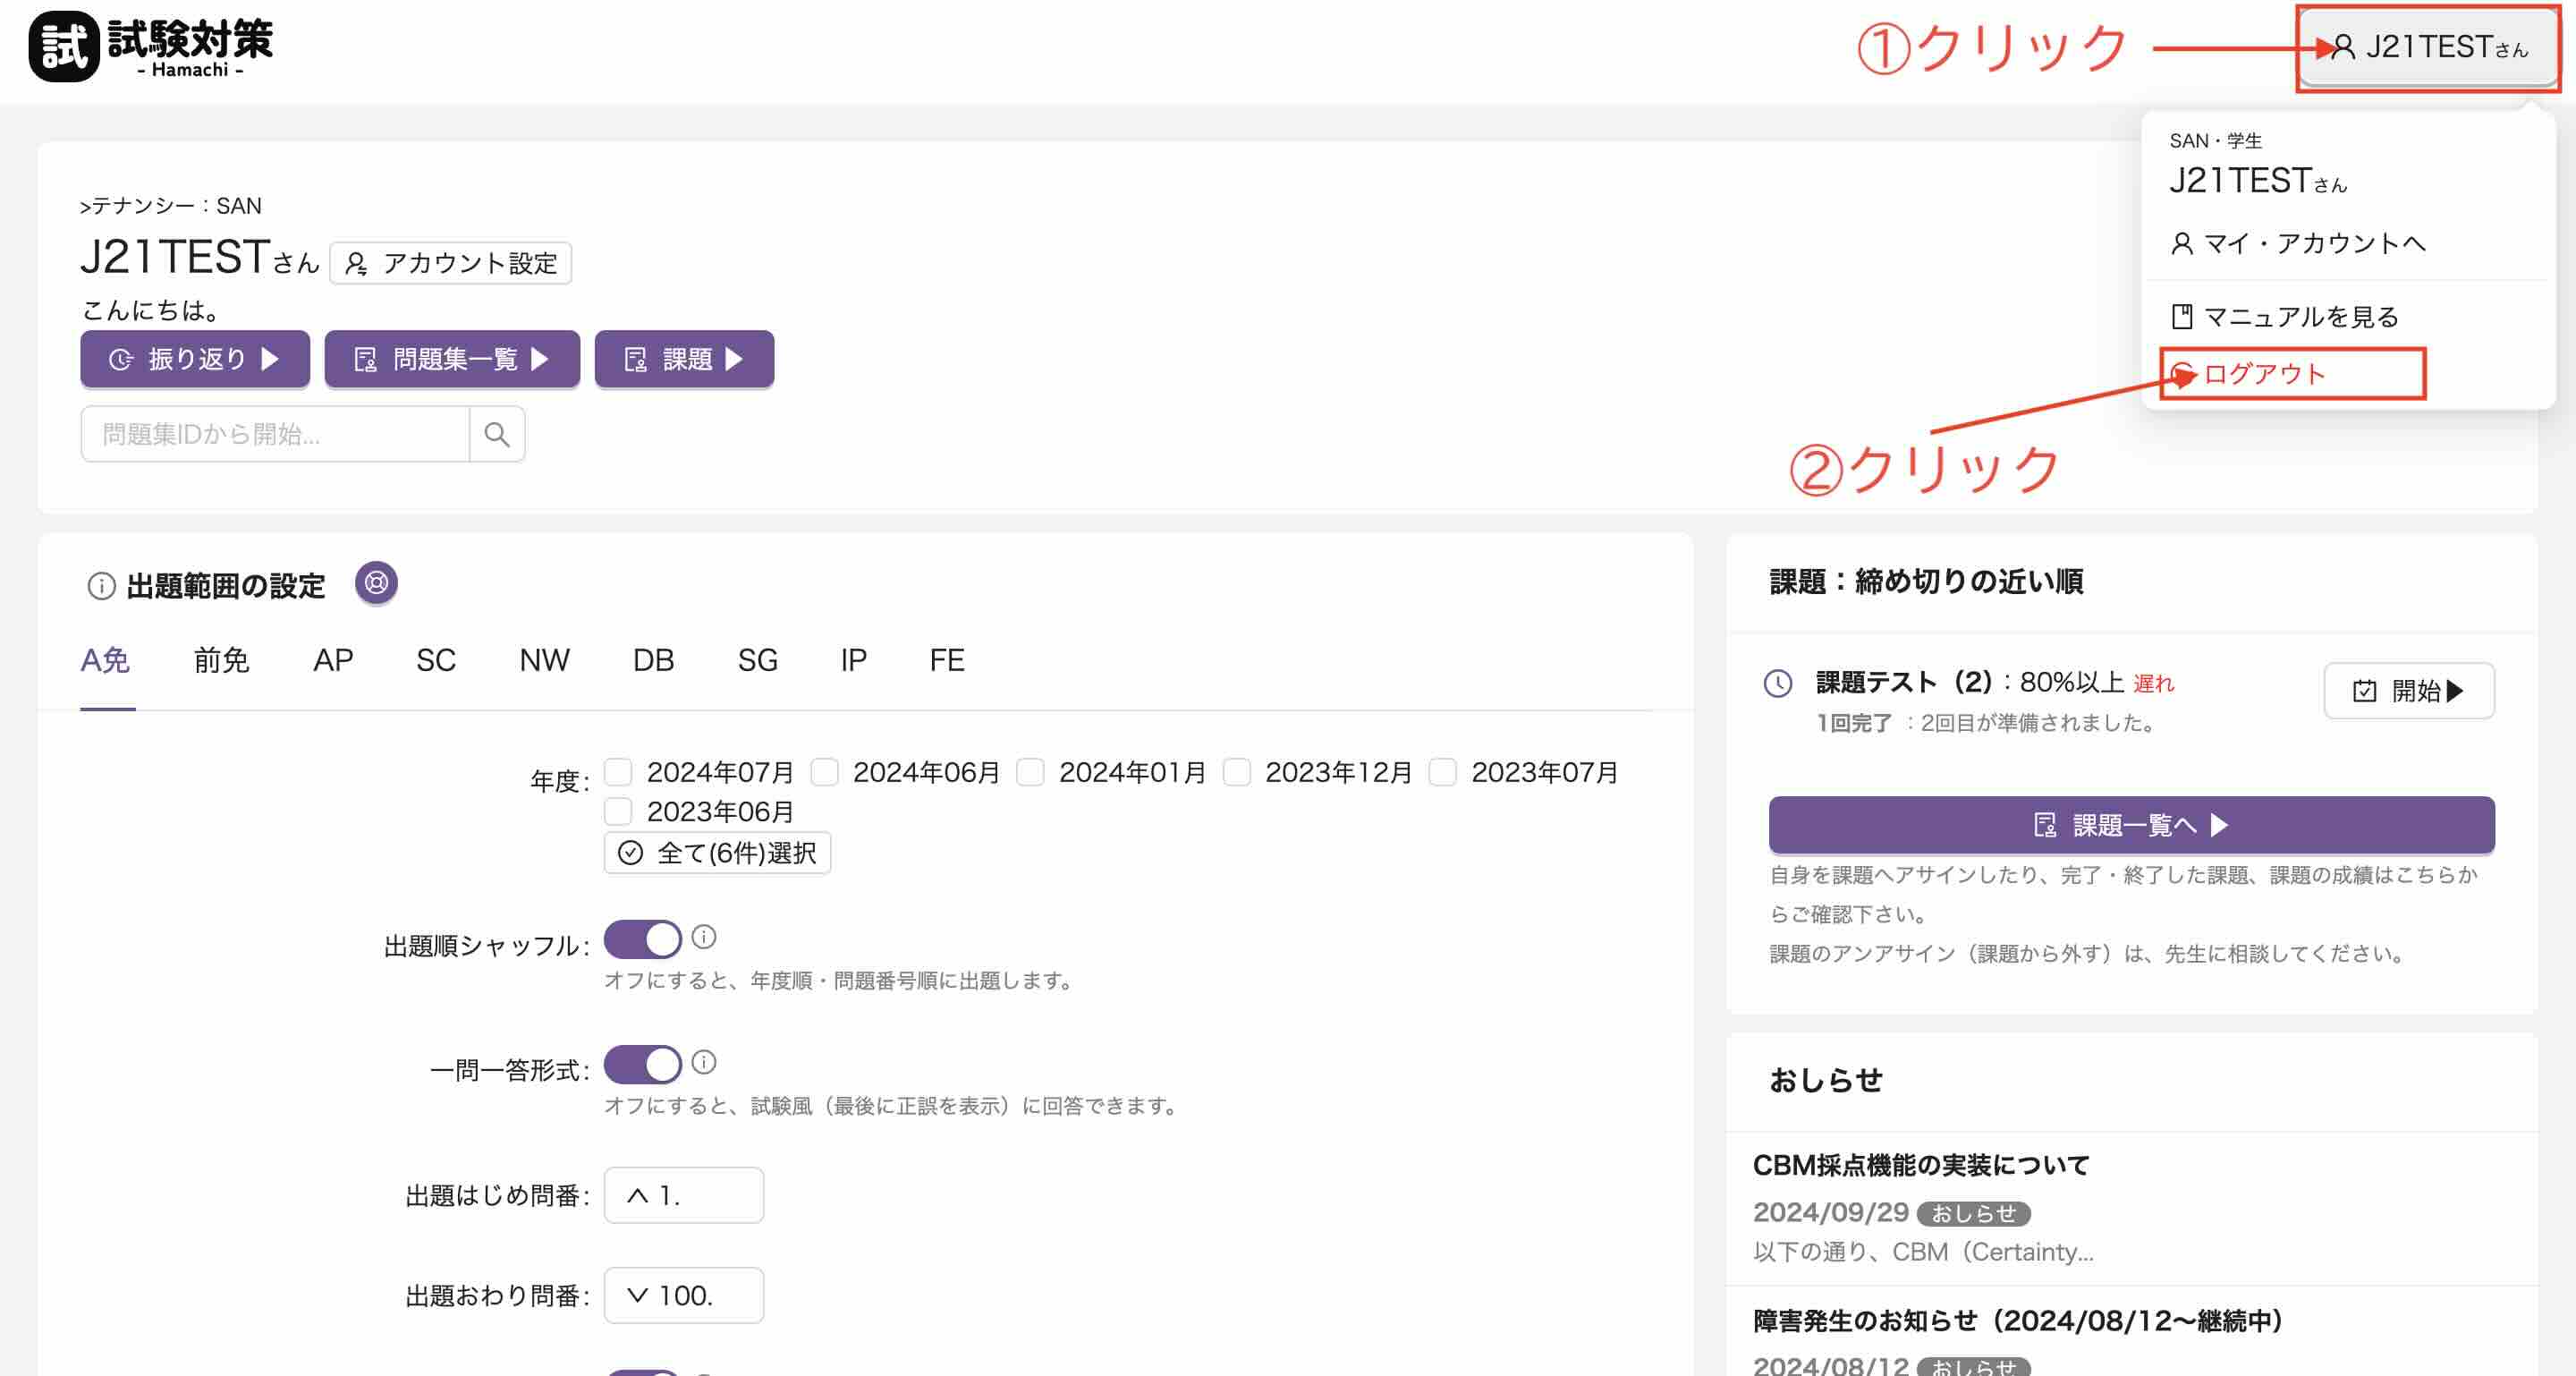Click info icon next to 出題順シャッフル toggle
This screenshot has height=1376, width=2576.
coord(704,937)
